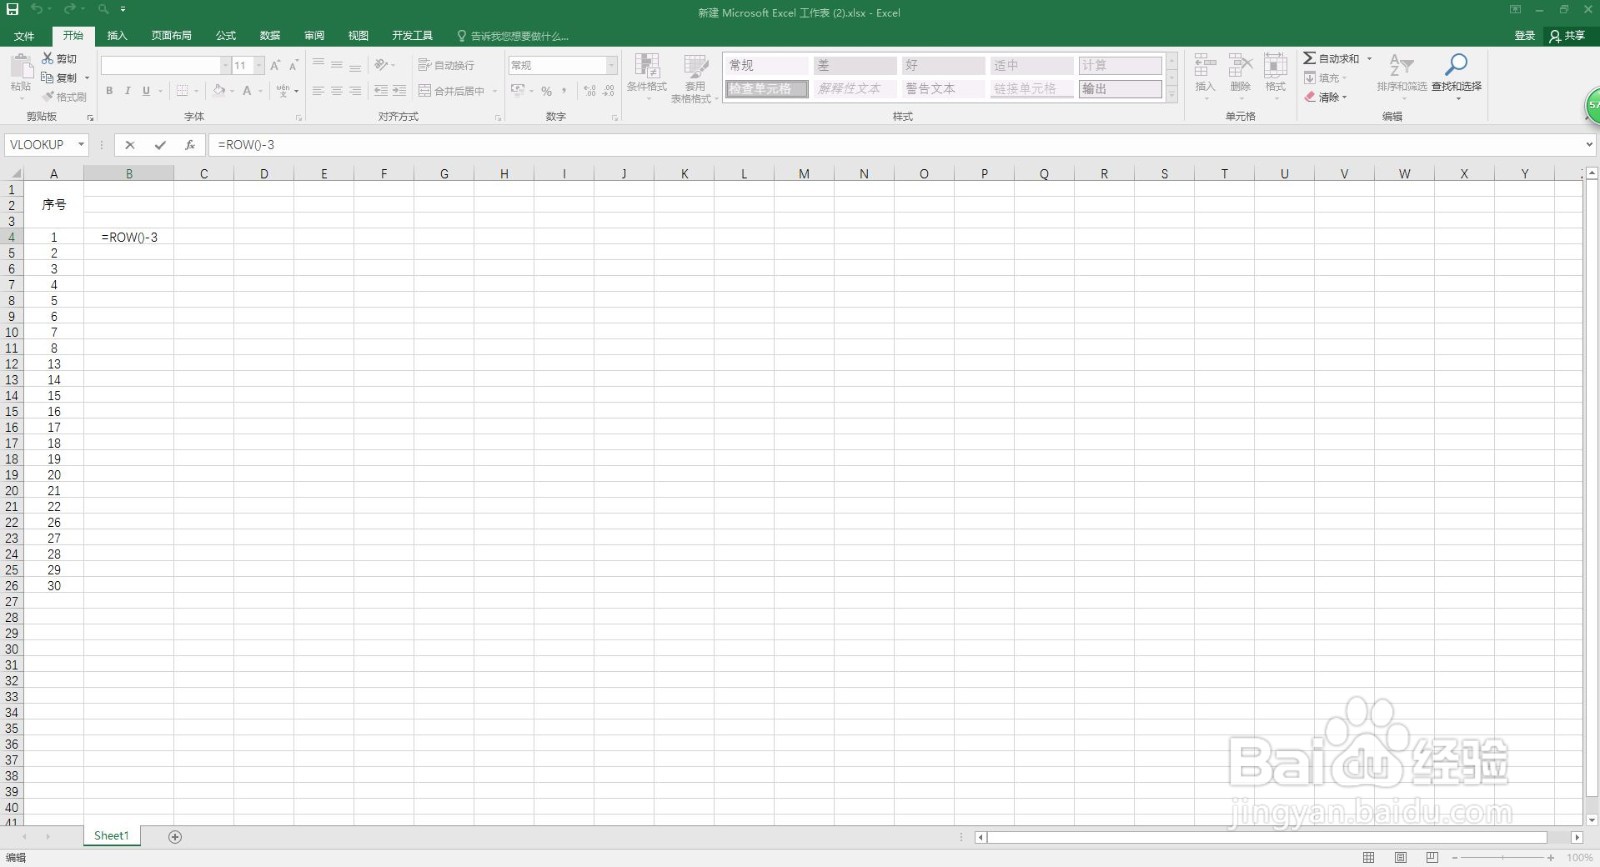Viewport: 1600px width, 867px height.
Task: Open the font name dropdown
Action: pos(225,65)
